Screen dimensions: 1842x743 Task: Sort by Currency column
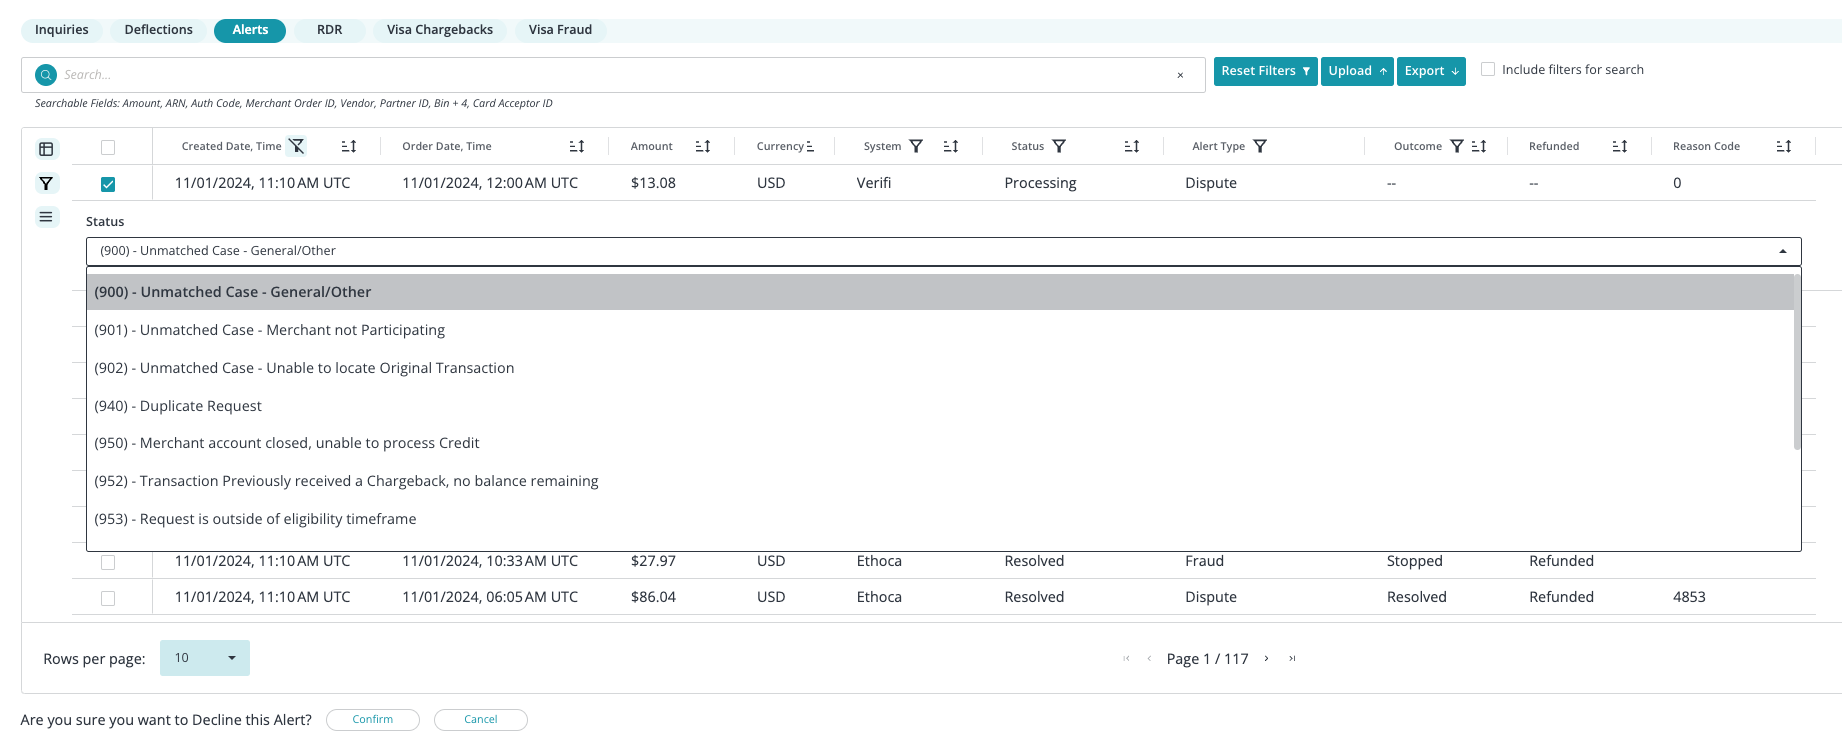[810, 146]
